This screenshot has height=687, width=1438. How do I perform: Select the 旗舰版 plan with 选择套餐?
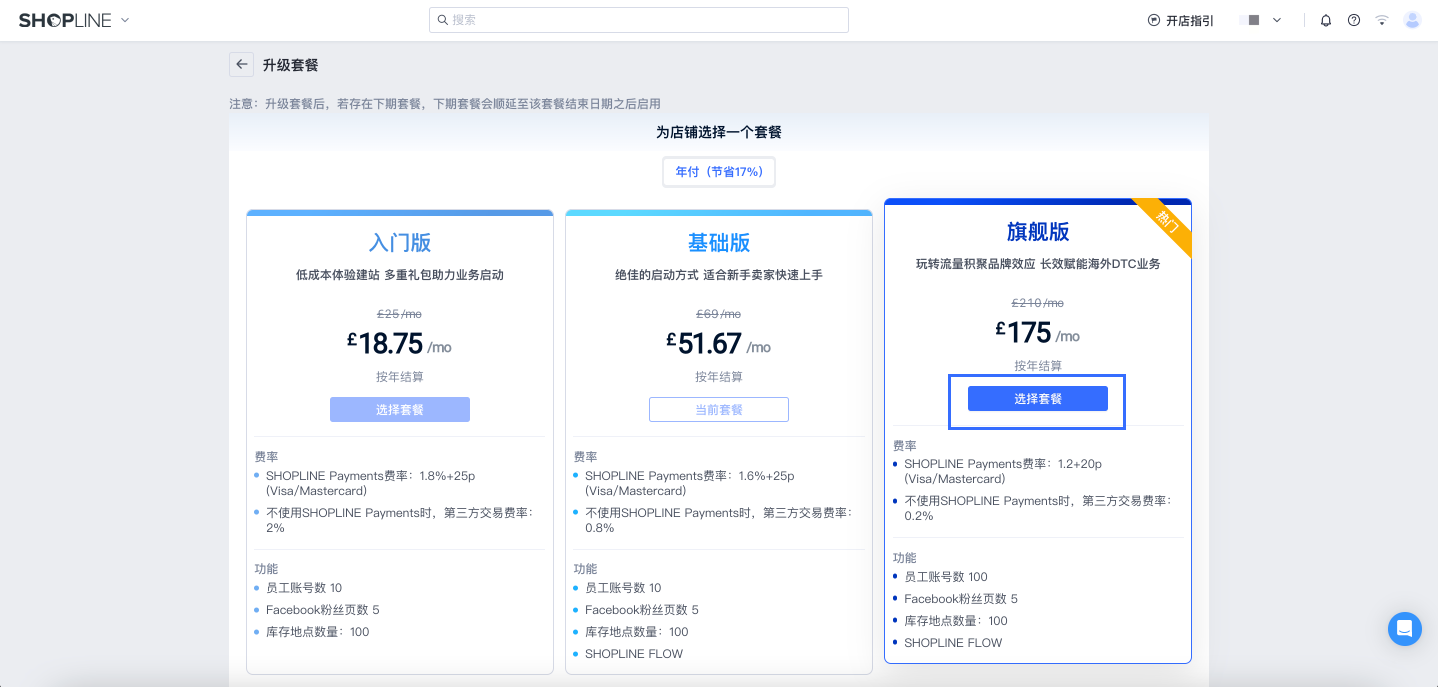[x=1038, y=399]
